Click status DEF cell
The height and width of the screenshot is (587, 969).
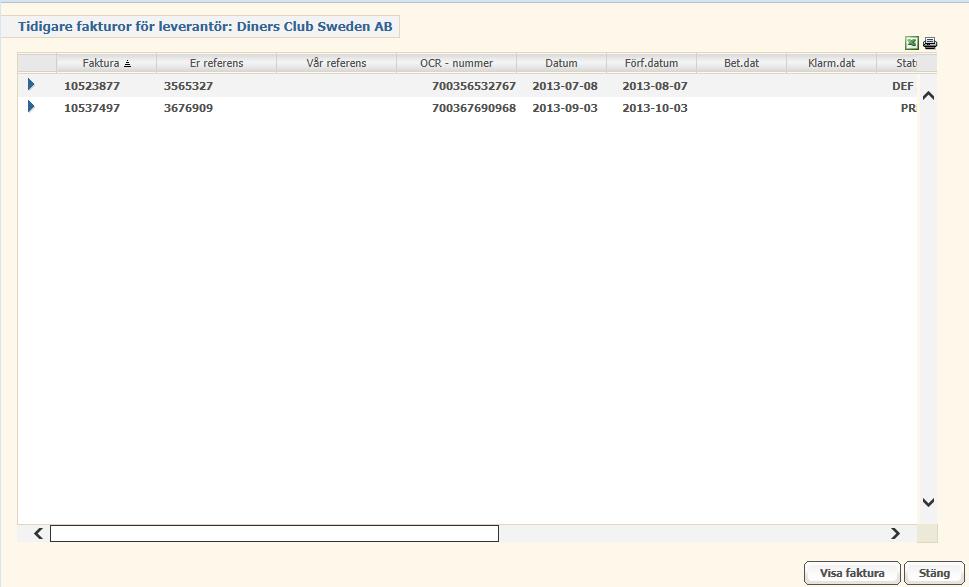[x=903, y=86]
